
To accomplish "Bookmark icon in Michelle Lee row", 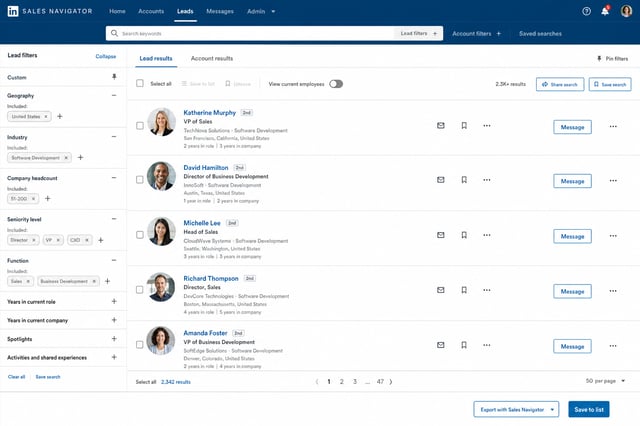I will [x=464, y=235].
